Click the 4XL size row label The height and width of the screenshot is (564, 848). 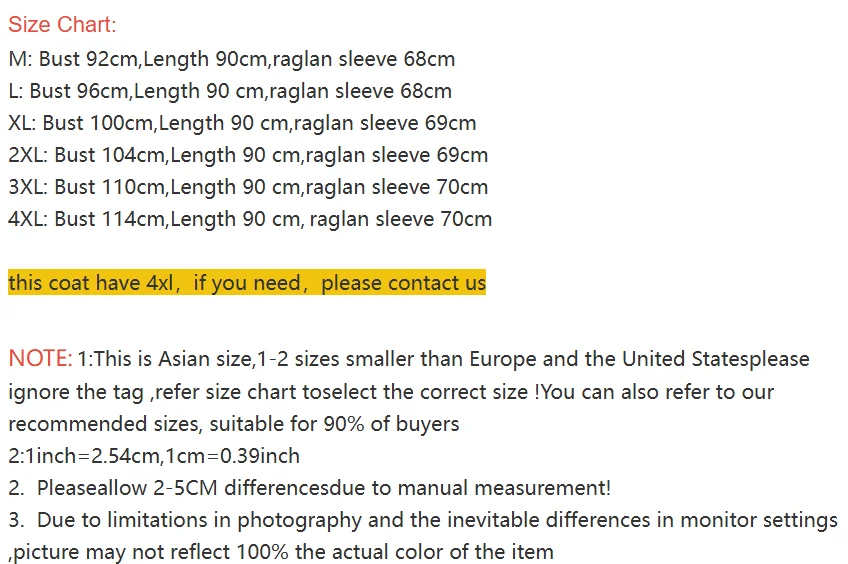pos(27,219)
